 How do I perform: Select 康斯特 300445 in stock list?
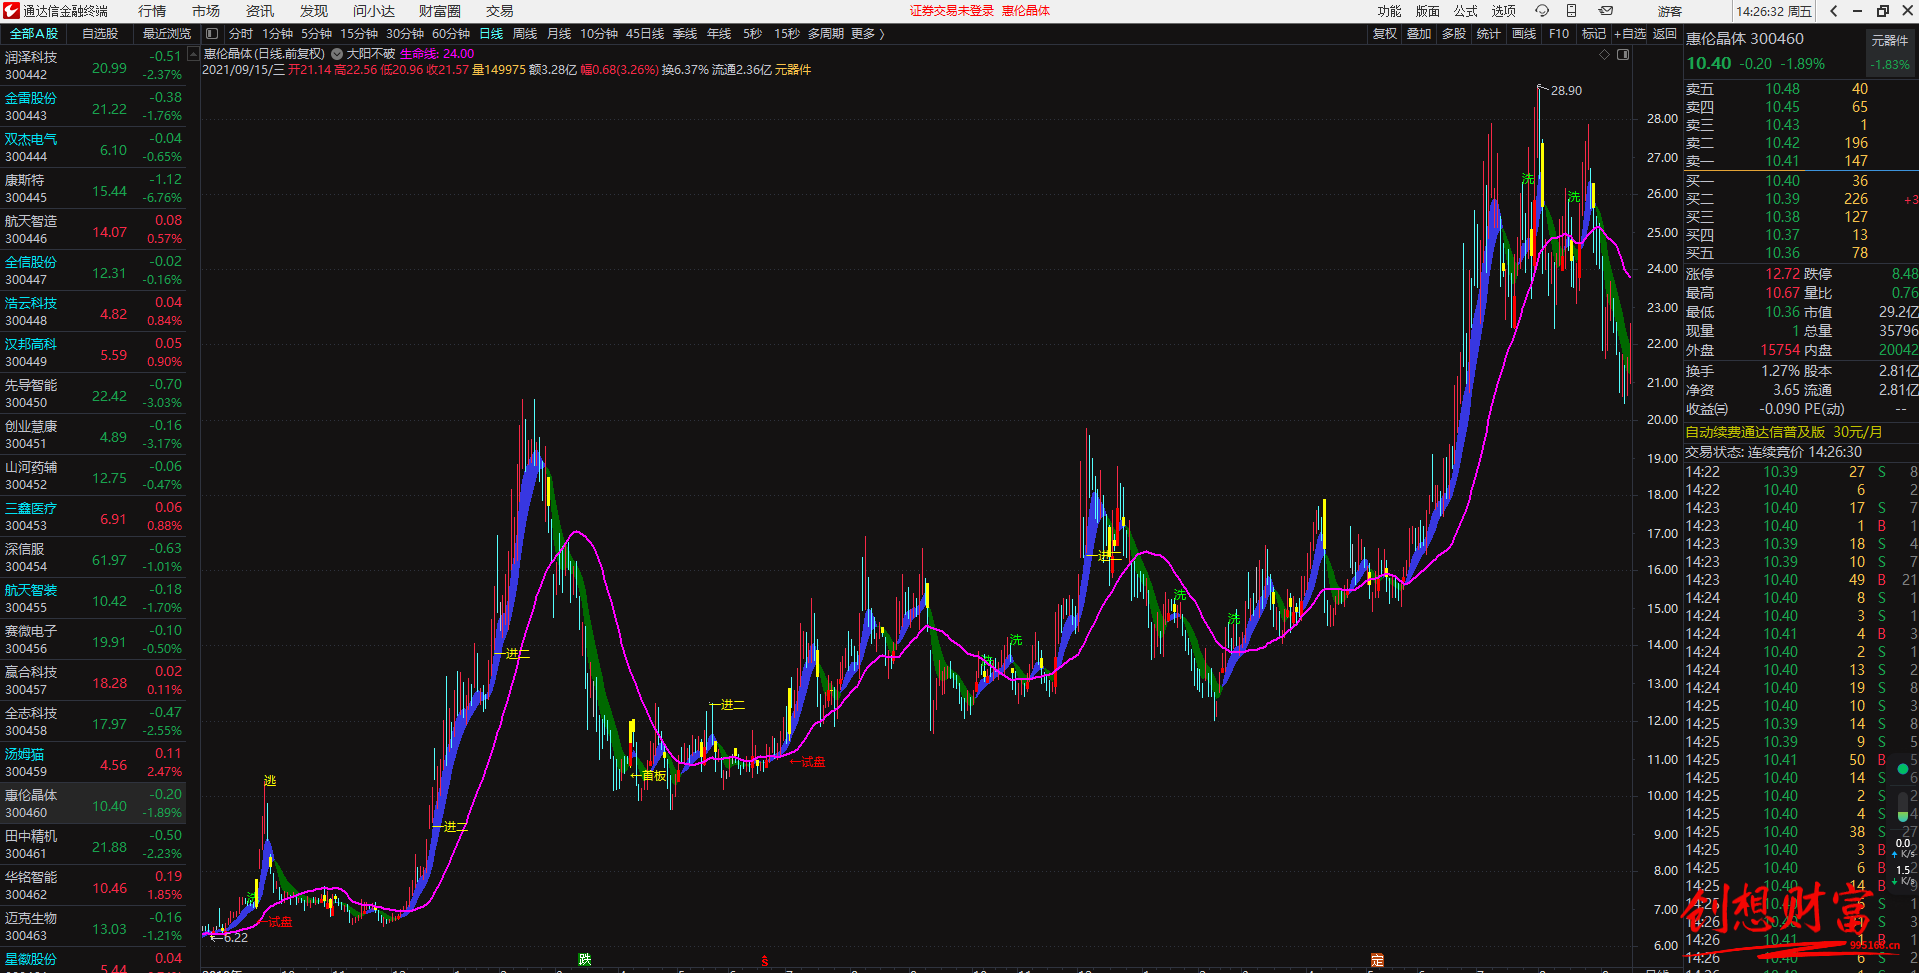(93, 188)
